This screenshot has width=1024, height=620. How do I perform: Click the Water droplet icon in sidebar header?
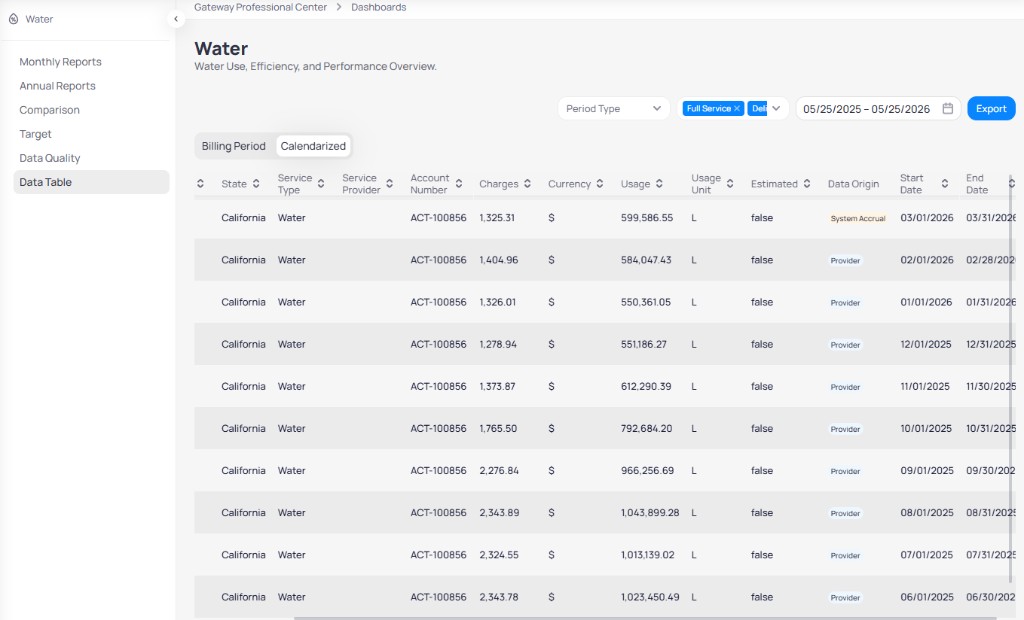click(x=13, y=19)
